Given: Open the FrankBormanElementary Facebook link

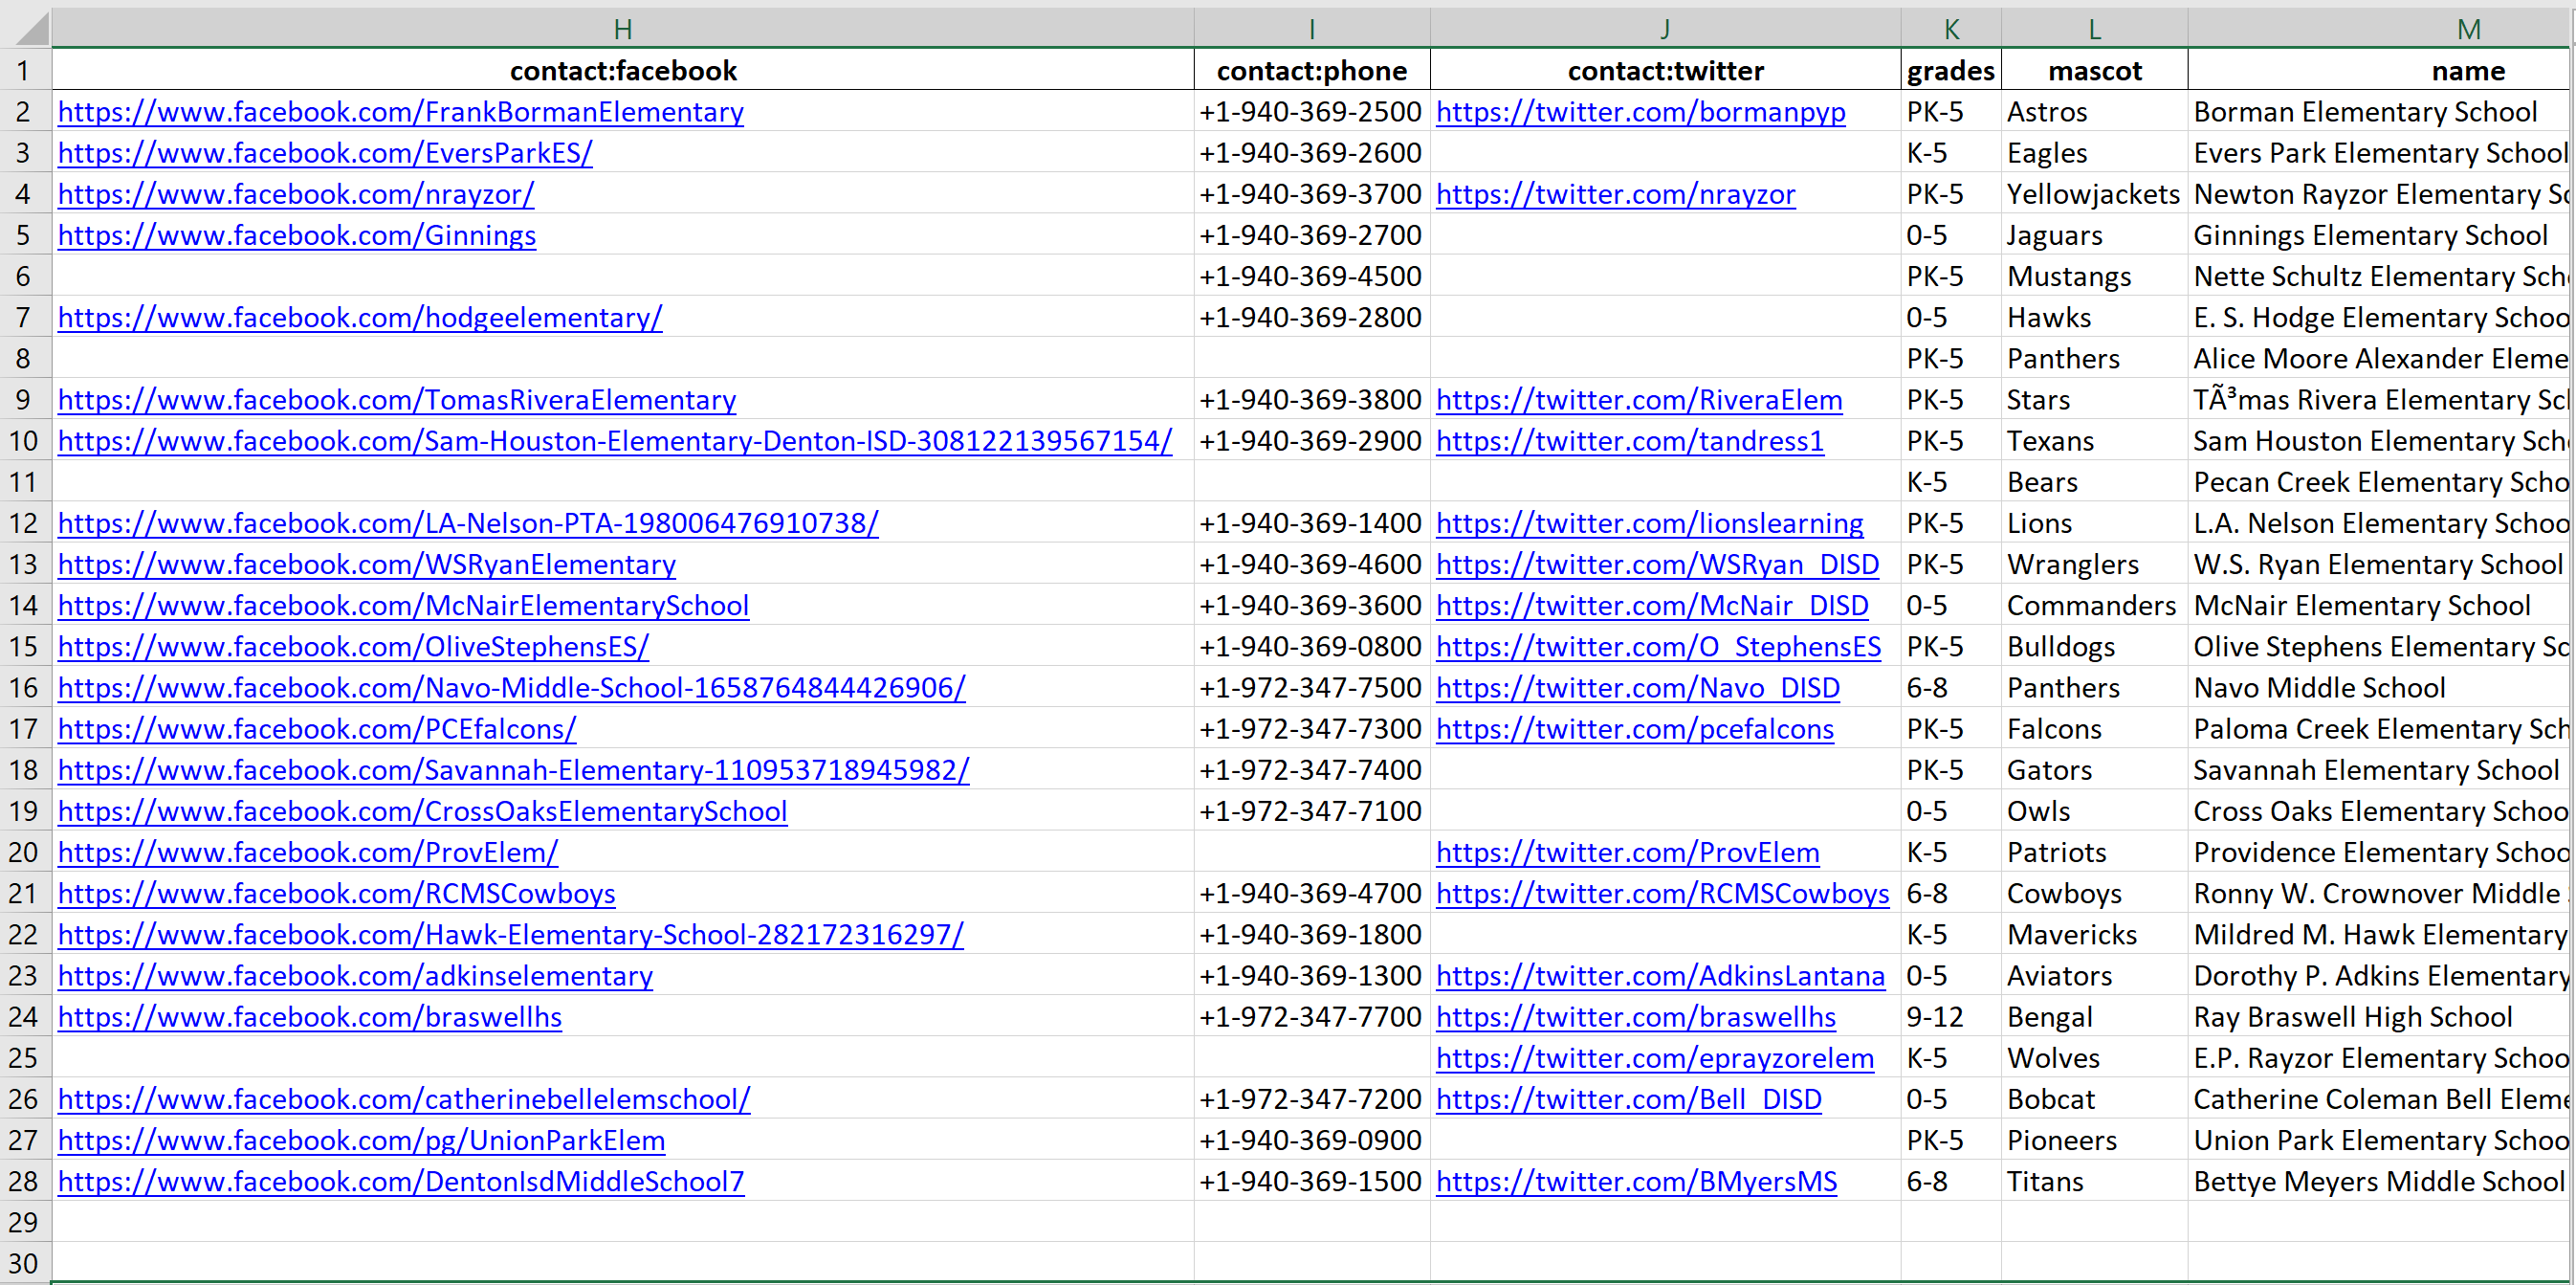Looking at the screenshot, I should click(400, 112).
